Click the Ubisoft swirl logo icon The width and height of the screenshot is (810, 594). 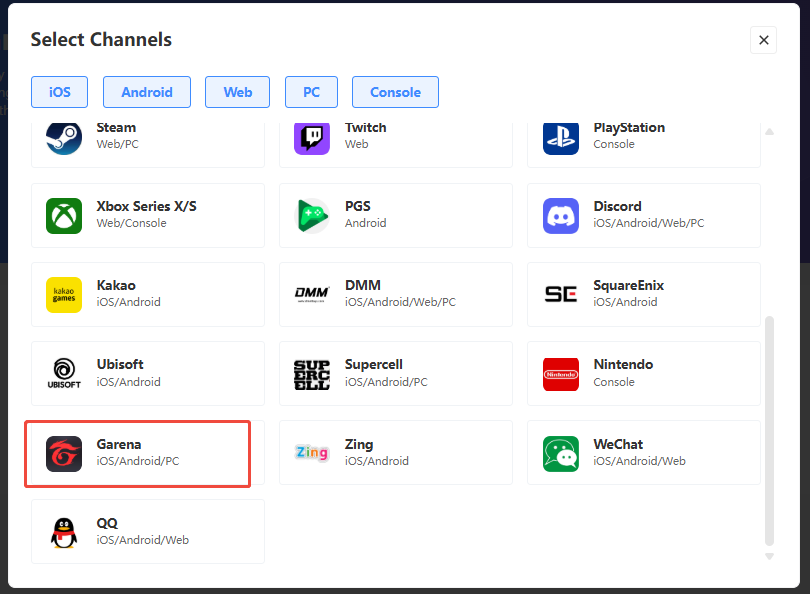(x=64, y=373)
